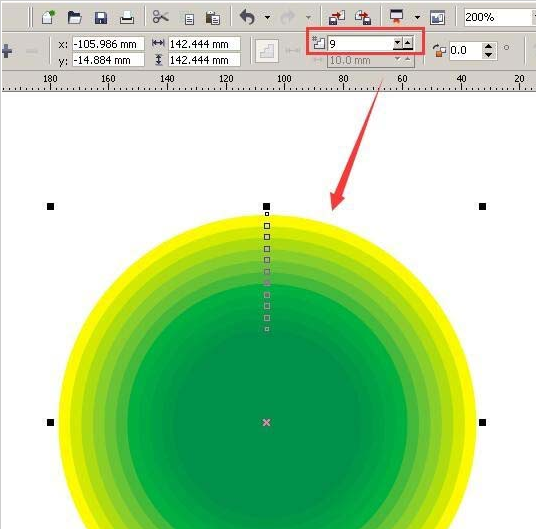
Task: Click the y position field -14.884 mm
Action: pos(108,60)
